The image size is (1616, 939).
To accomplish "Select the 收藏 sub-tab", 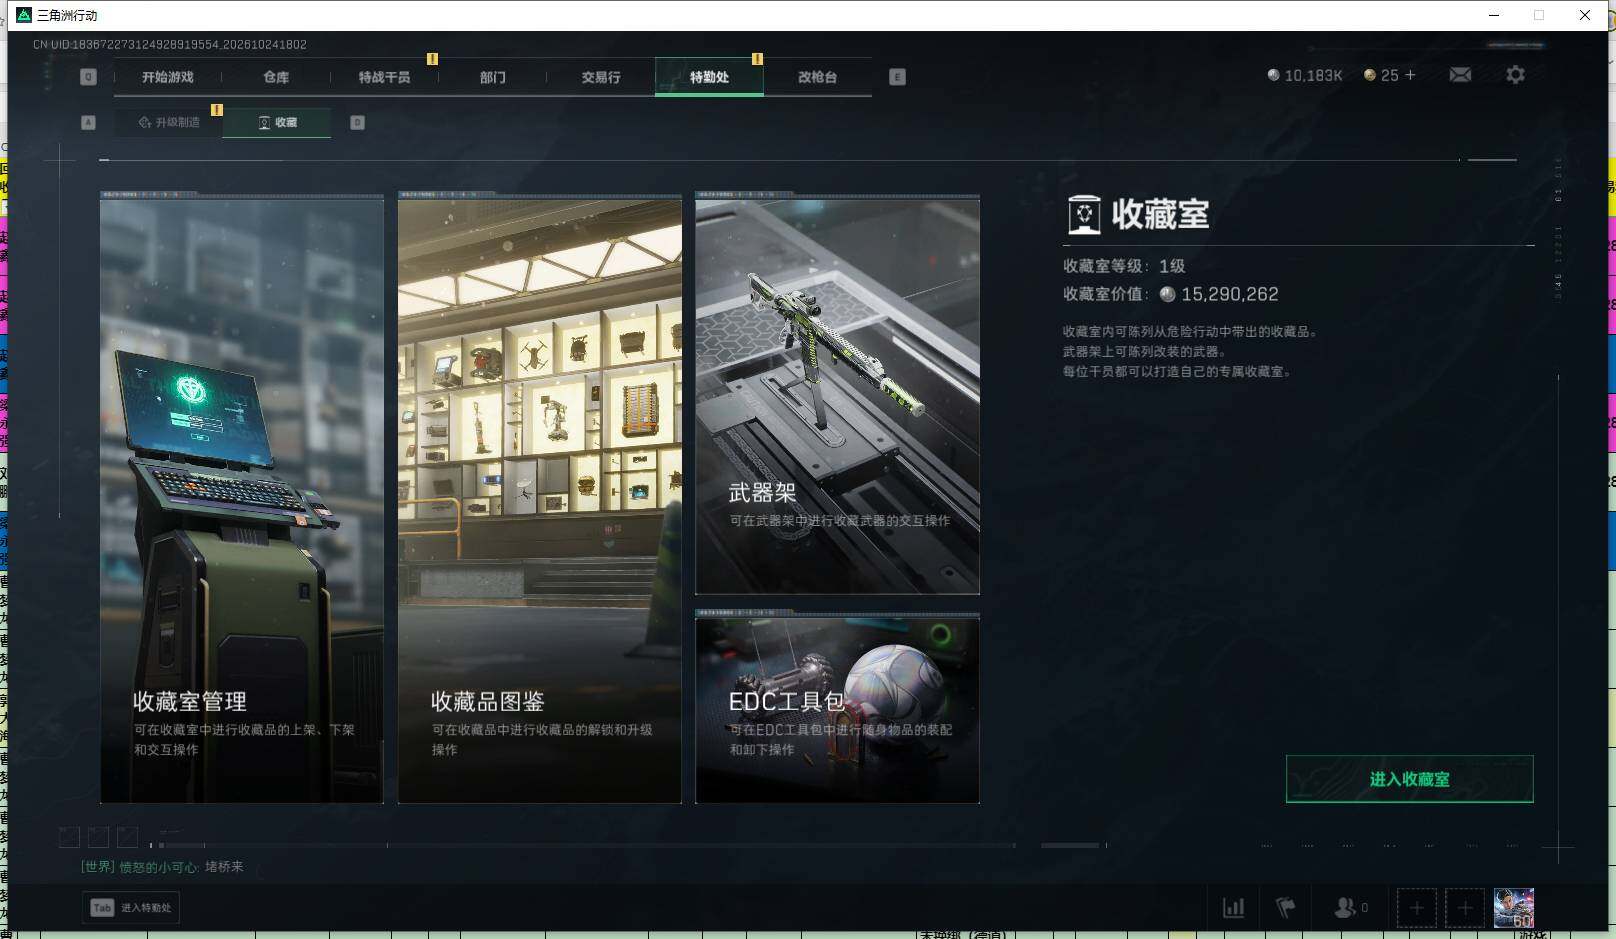I will [x=277, y=122].
